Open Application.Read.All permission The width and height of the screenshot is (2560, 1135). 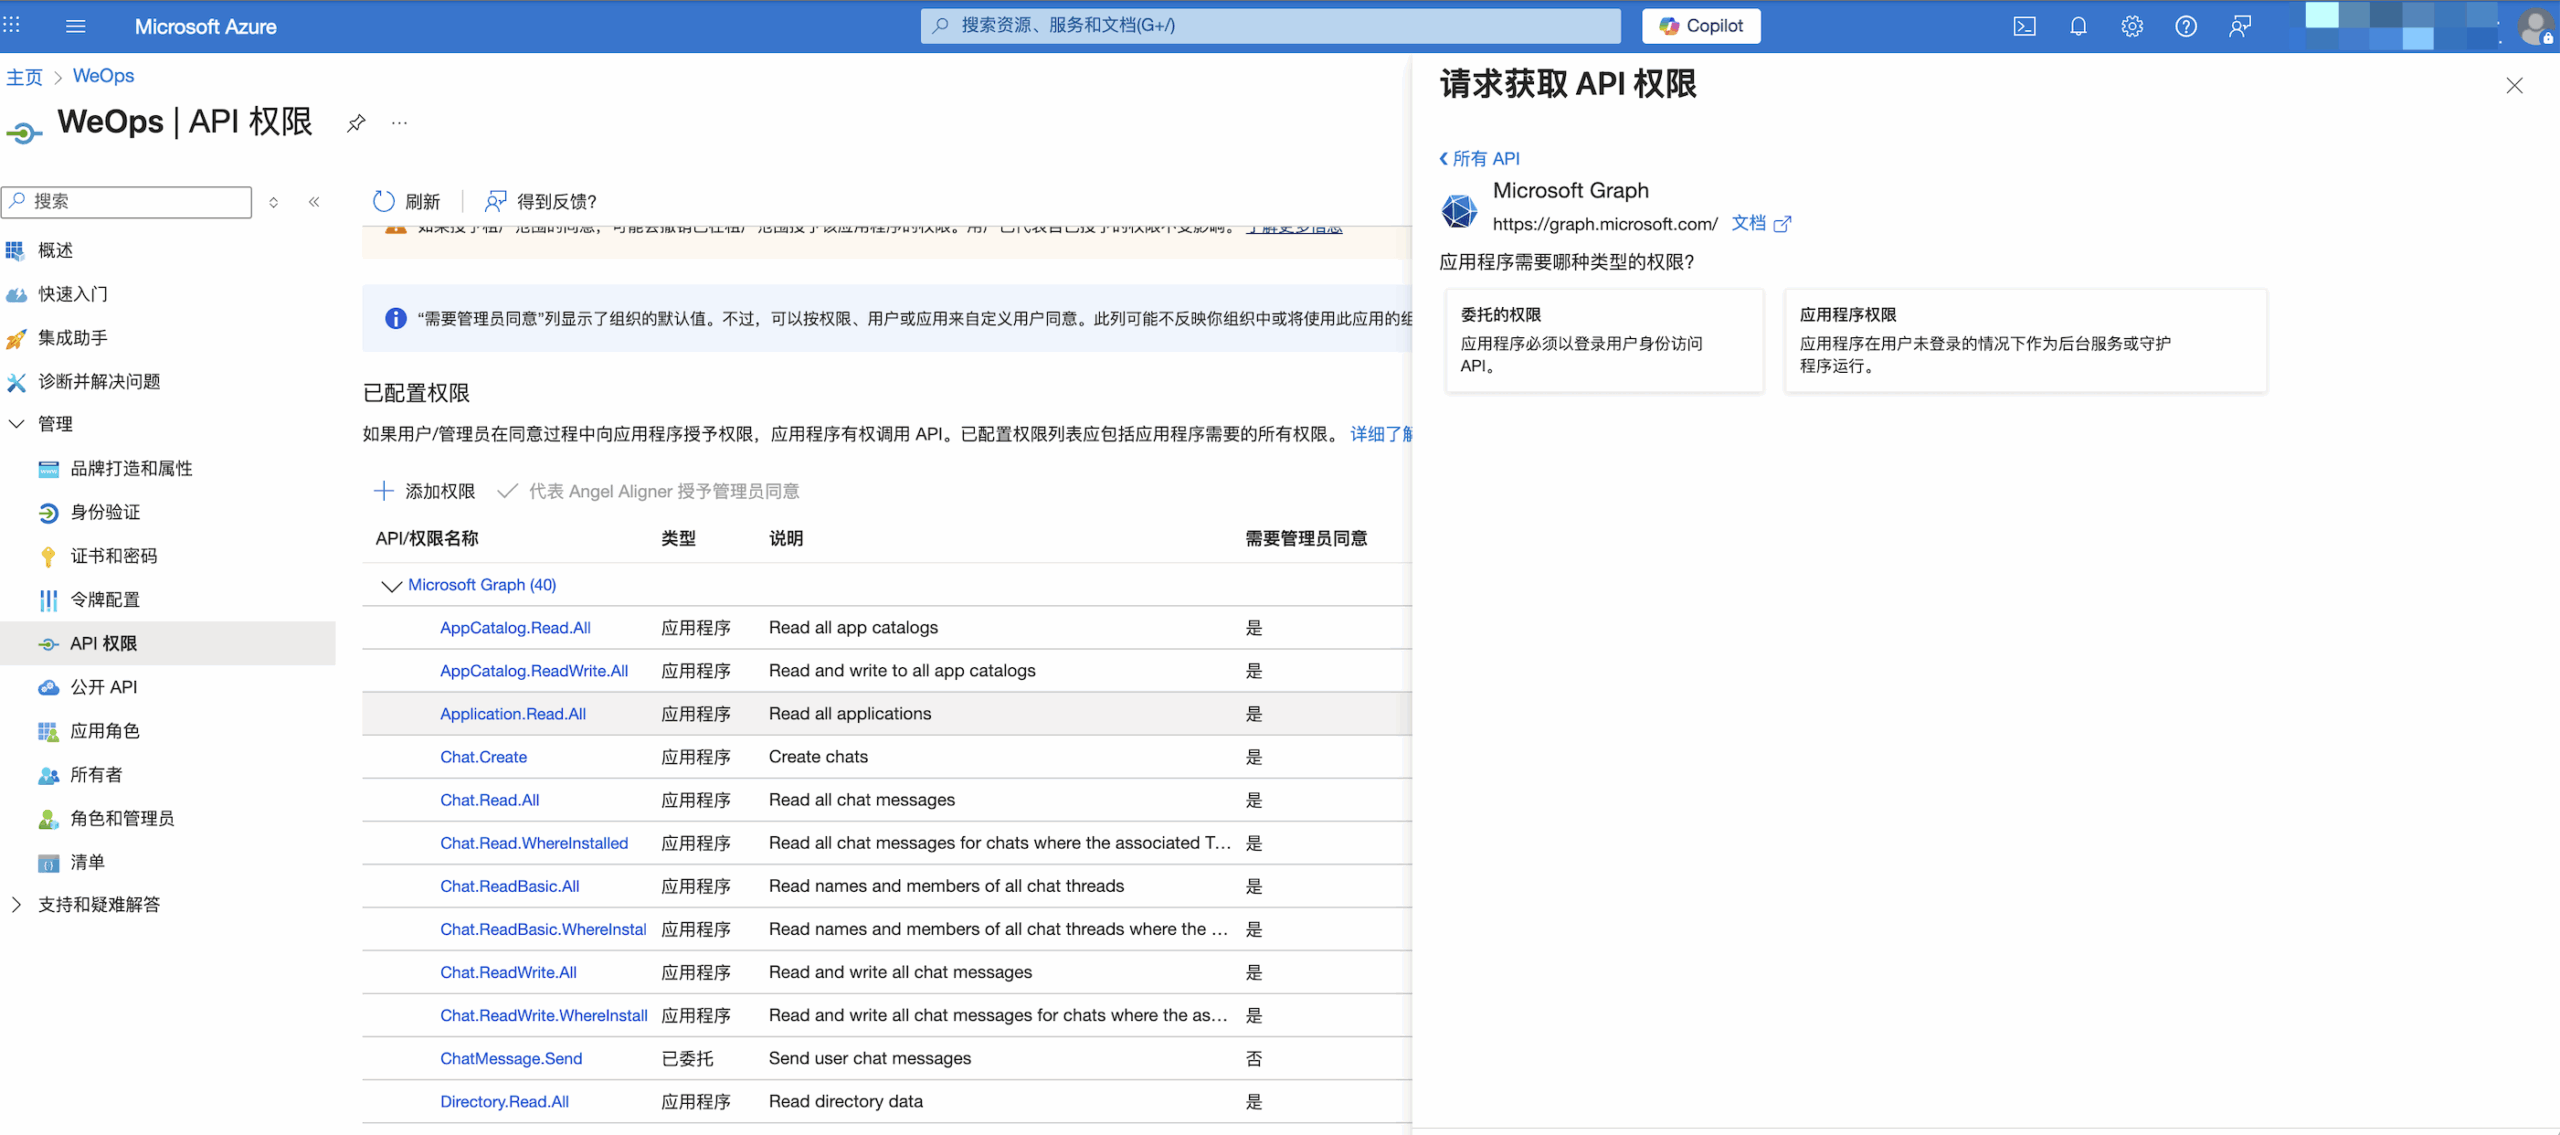(x=513, y=714)
